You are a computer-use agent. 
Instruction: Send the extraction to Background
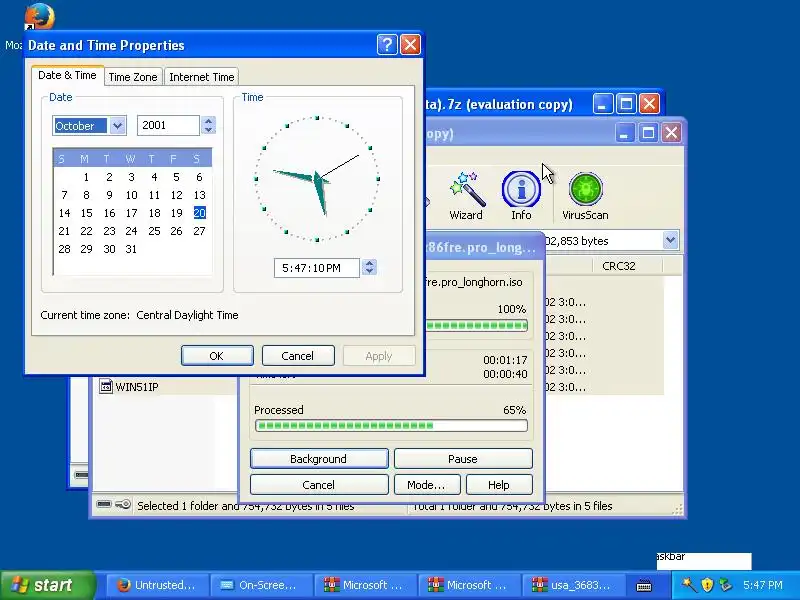(319, 459)
